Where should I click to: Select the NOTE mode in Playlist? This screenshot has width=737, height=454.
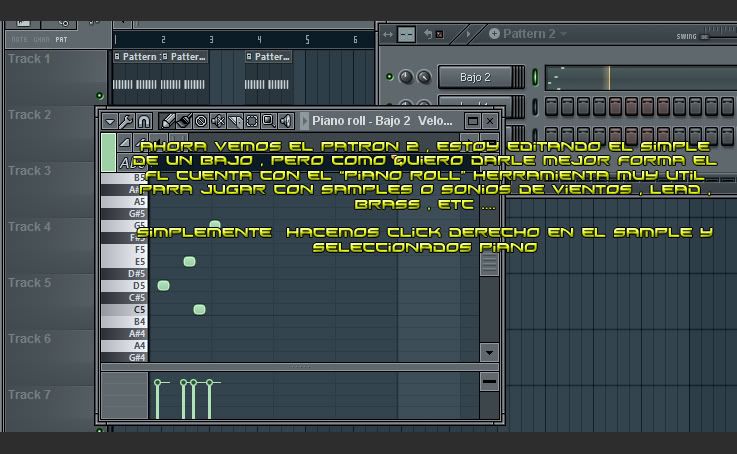[x=20, y=39]
